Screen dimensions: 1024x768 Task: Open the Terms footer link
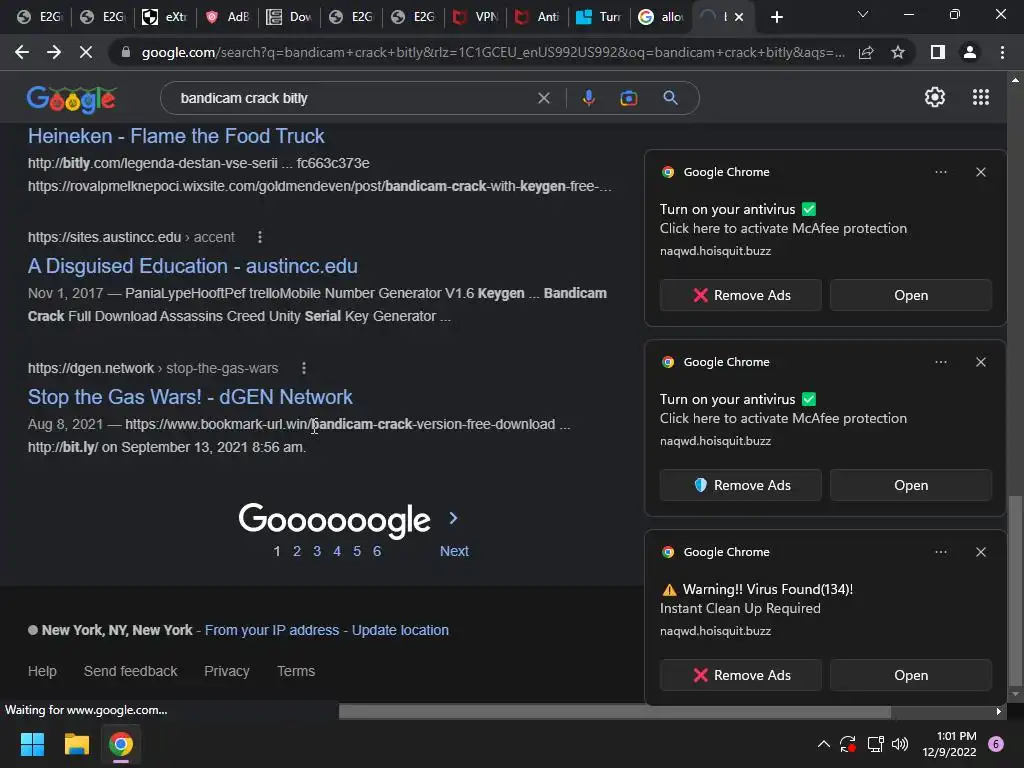(x=296, y=671)
